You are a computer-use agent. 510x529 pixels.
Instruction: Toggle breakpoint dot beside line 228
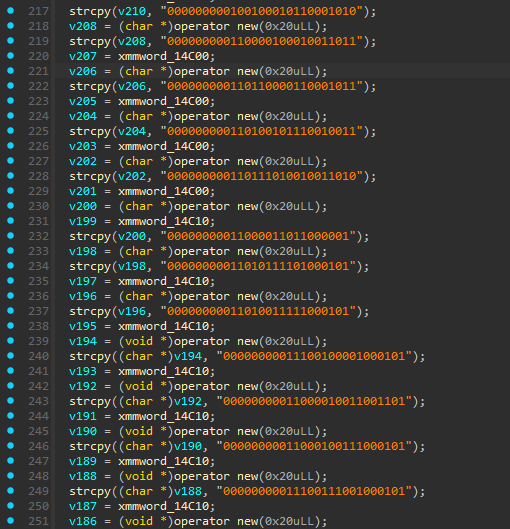click(x=10, y=175)
